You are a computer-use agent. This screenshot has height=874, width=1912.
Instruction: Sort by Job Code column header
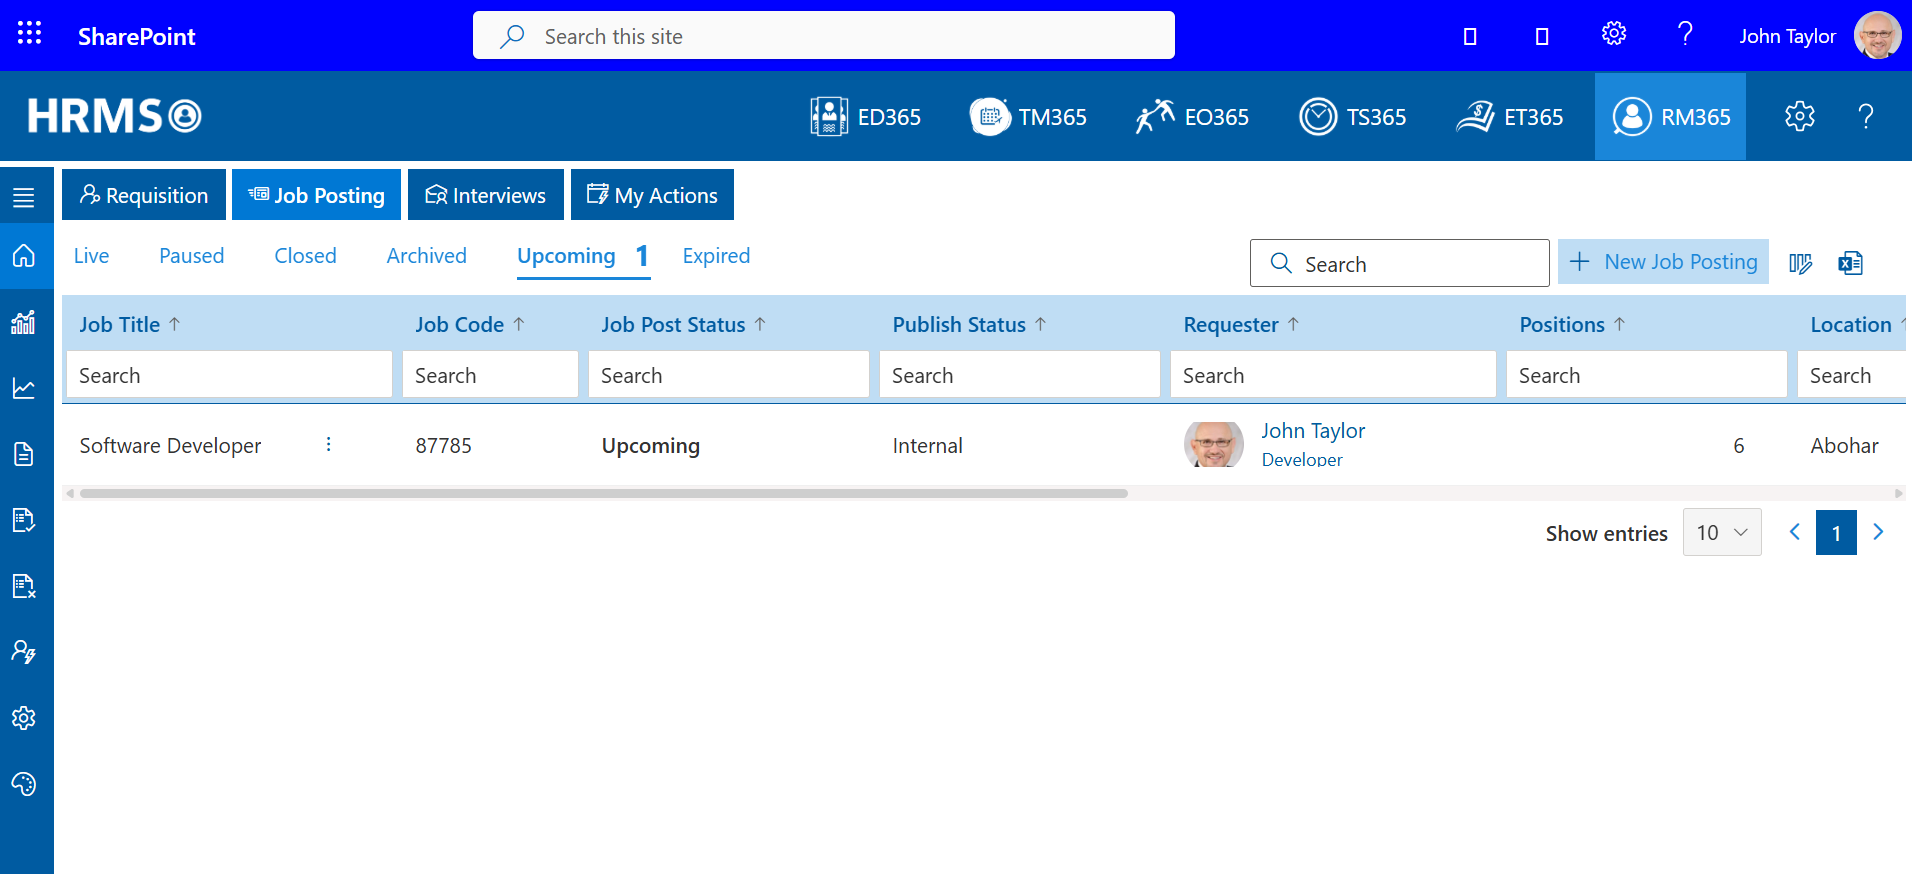[x=459, y=325]
